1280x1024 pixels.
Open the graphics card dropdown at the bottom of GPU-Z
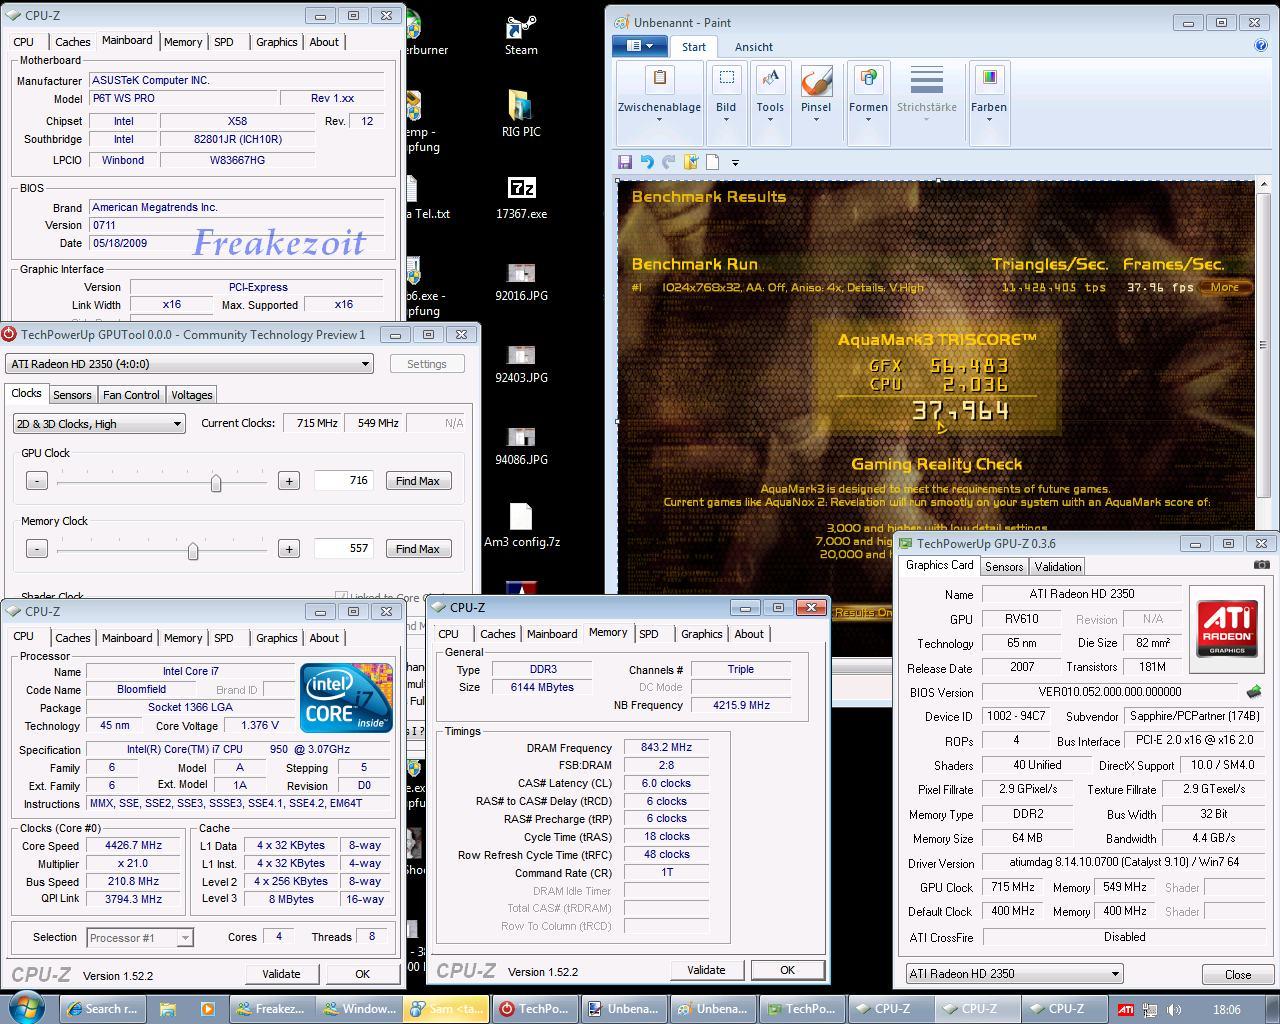[x=1014, y=974]
